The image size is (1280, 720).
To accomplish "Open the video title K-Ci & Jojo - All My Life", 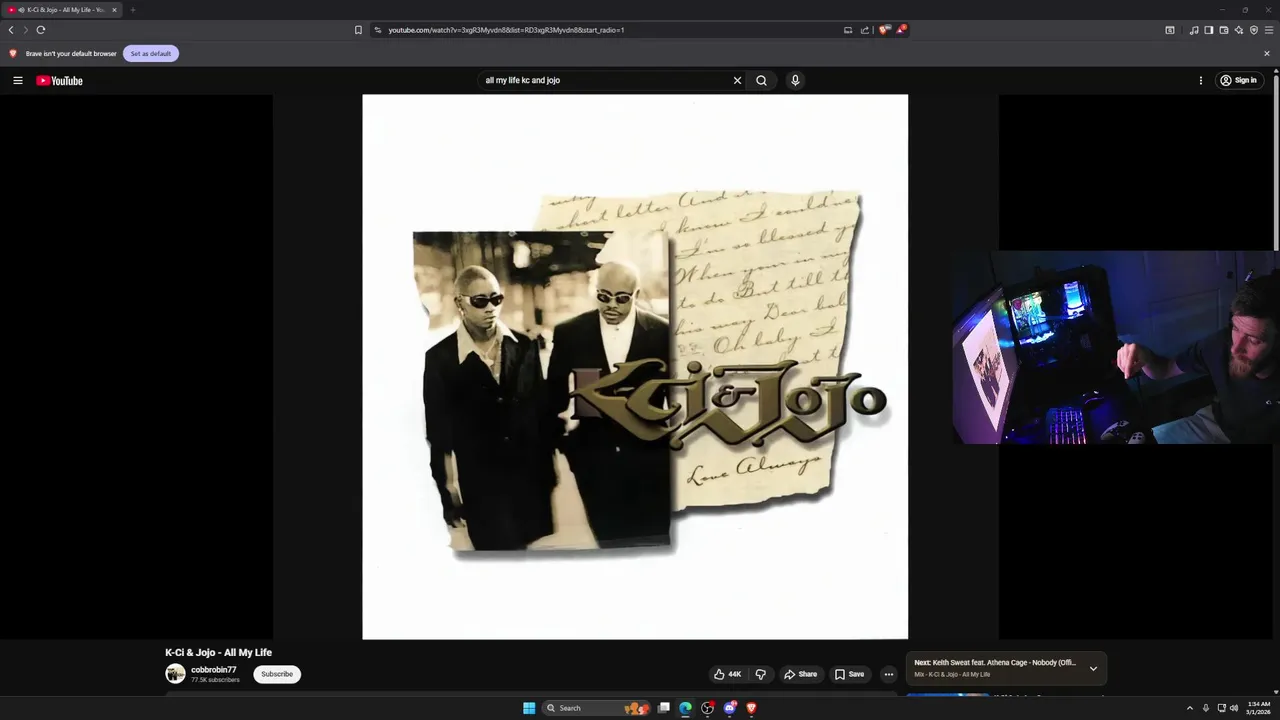I will (219, 652).
